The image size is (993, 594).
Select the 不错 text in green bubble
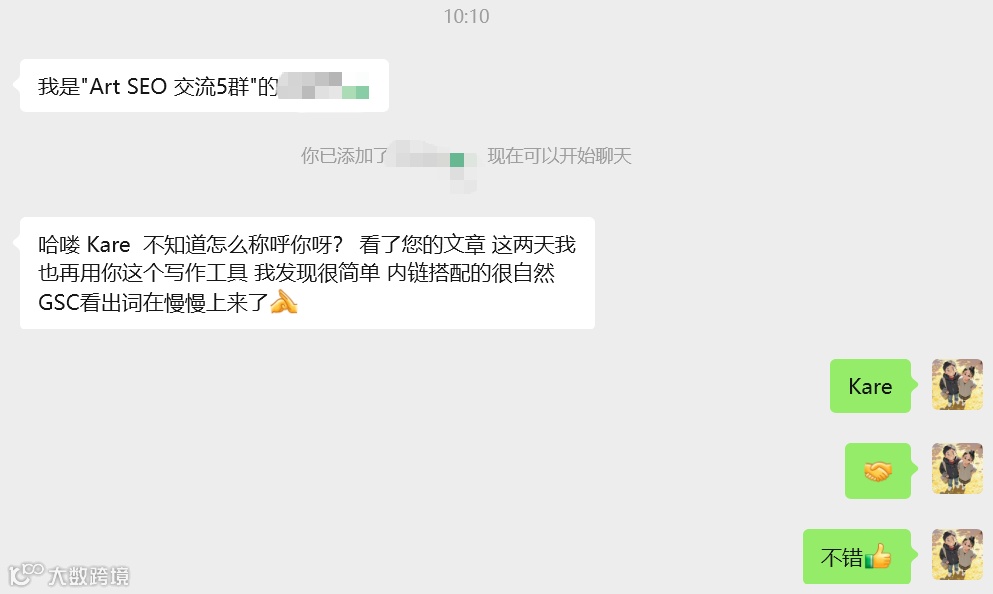(x=842, y=557)
